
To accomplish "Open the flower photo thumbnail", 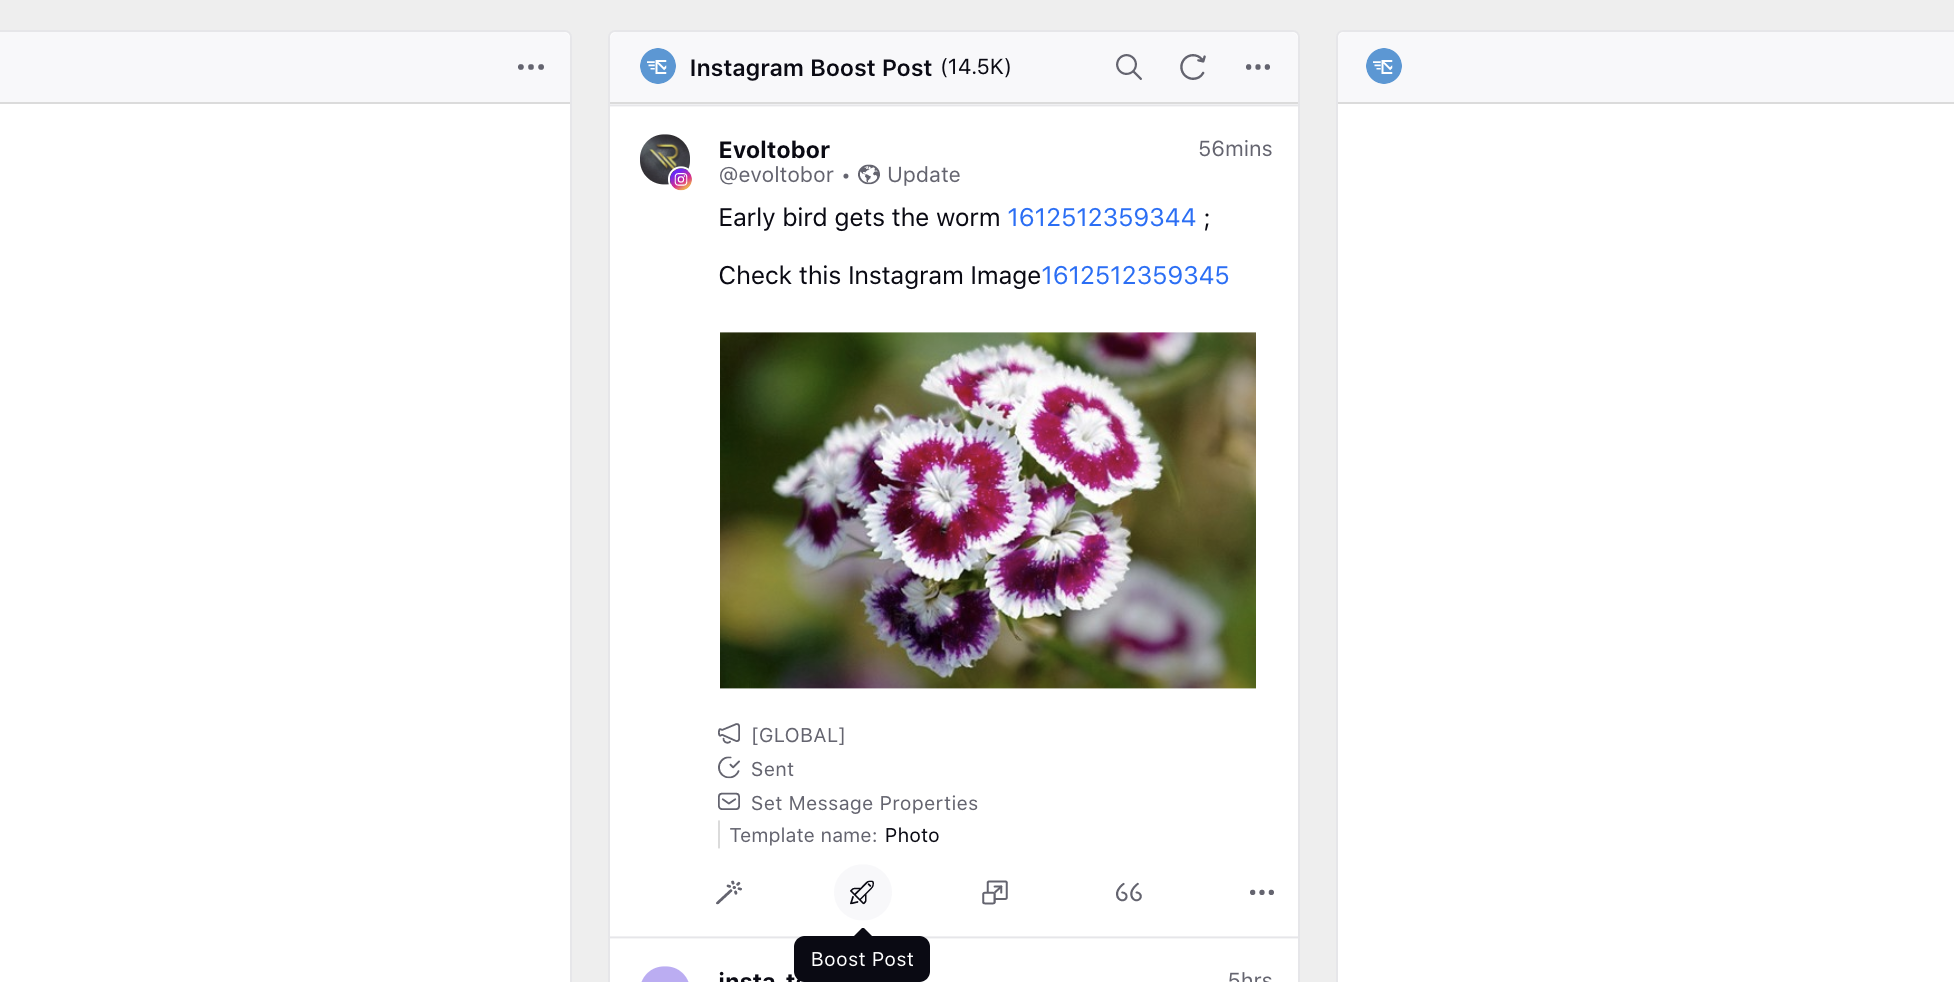I will point(987,510).
